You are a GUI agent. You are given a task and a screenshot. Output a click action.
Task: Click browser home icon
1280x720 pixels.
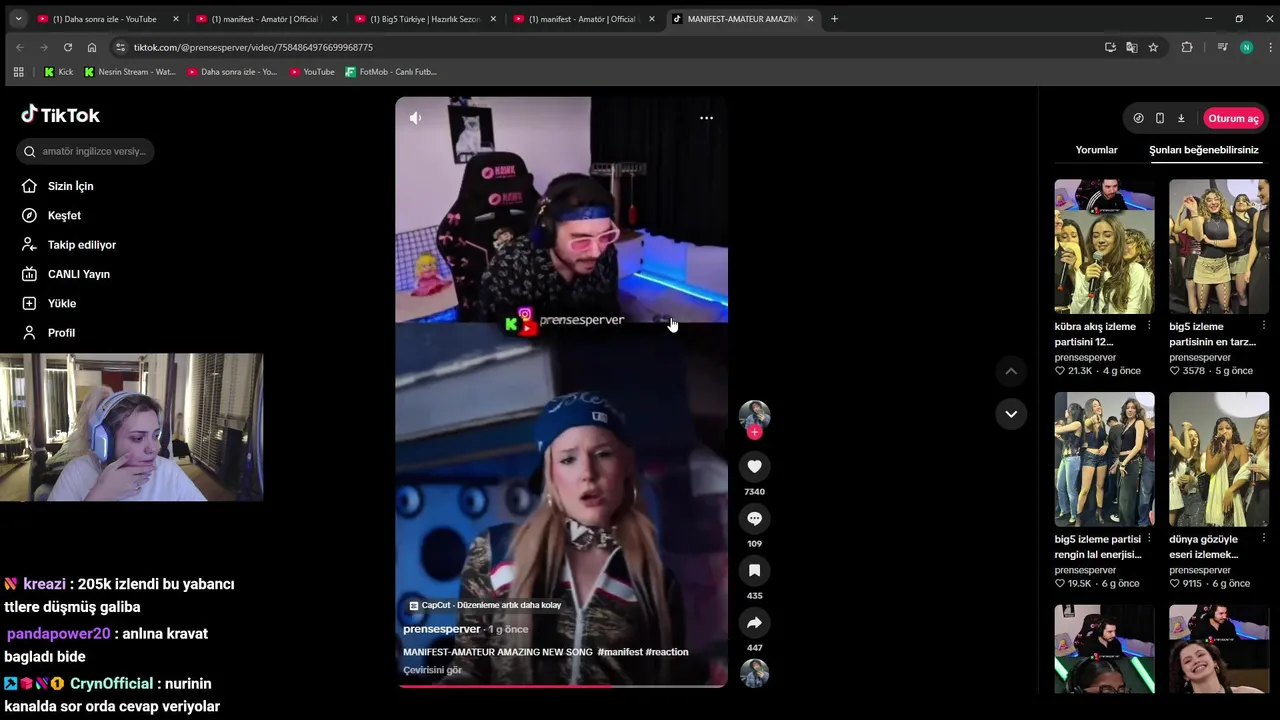click(x=92, y=47)
